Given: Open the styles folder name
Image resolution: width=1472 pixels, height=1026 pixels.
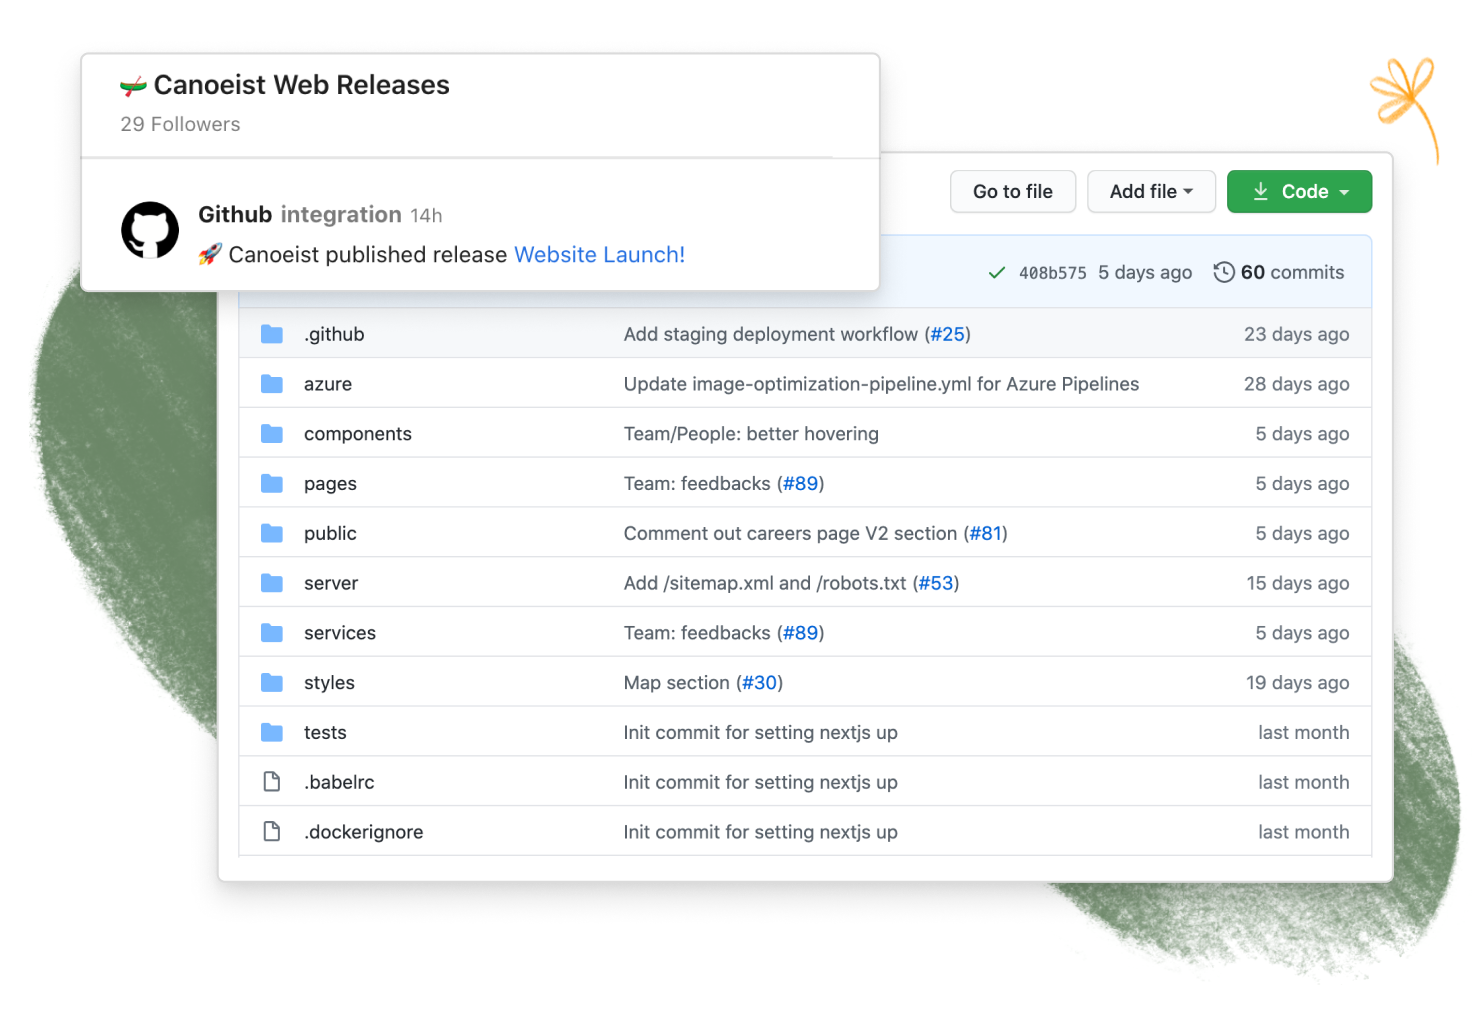Looking at the screenshot, I should coord(329,683).
